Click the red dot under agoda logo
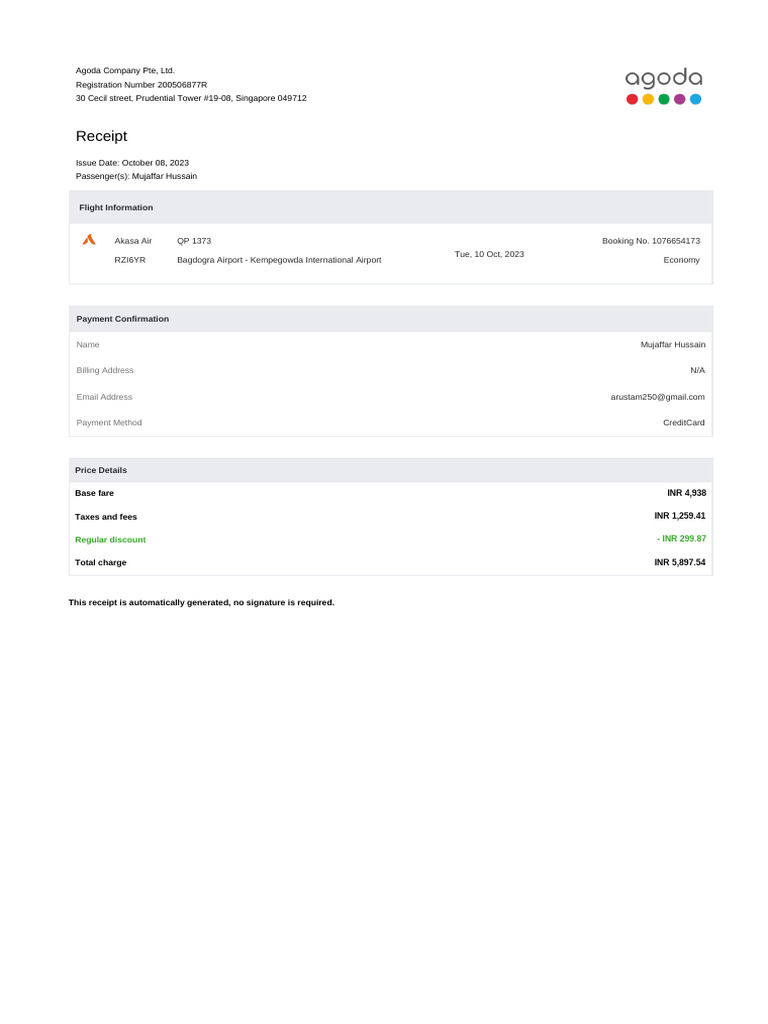The image size is (768, 1024). (x=632, y=99)
